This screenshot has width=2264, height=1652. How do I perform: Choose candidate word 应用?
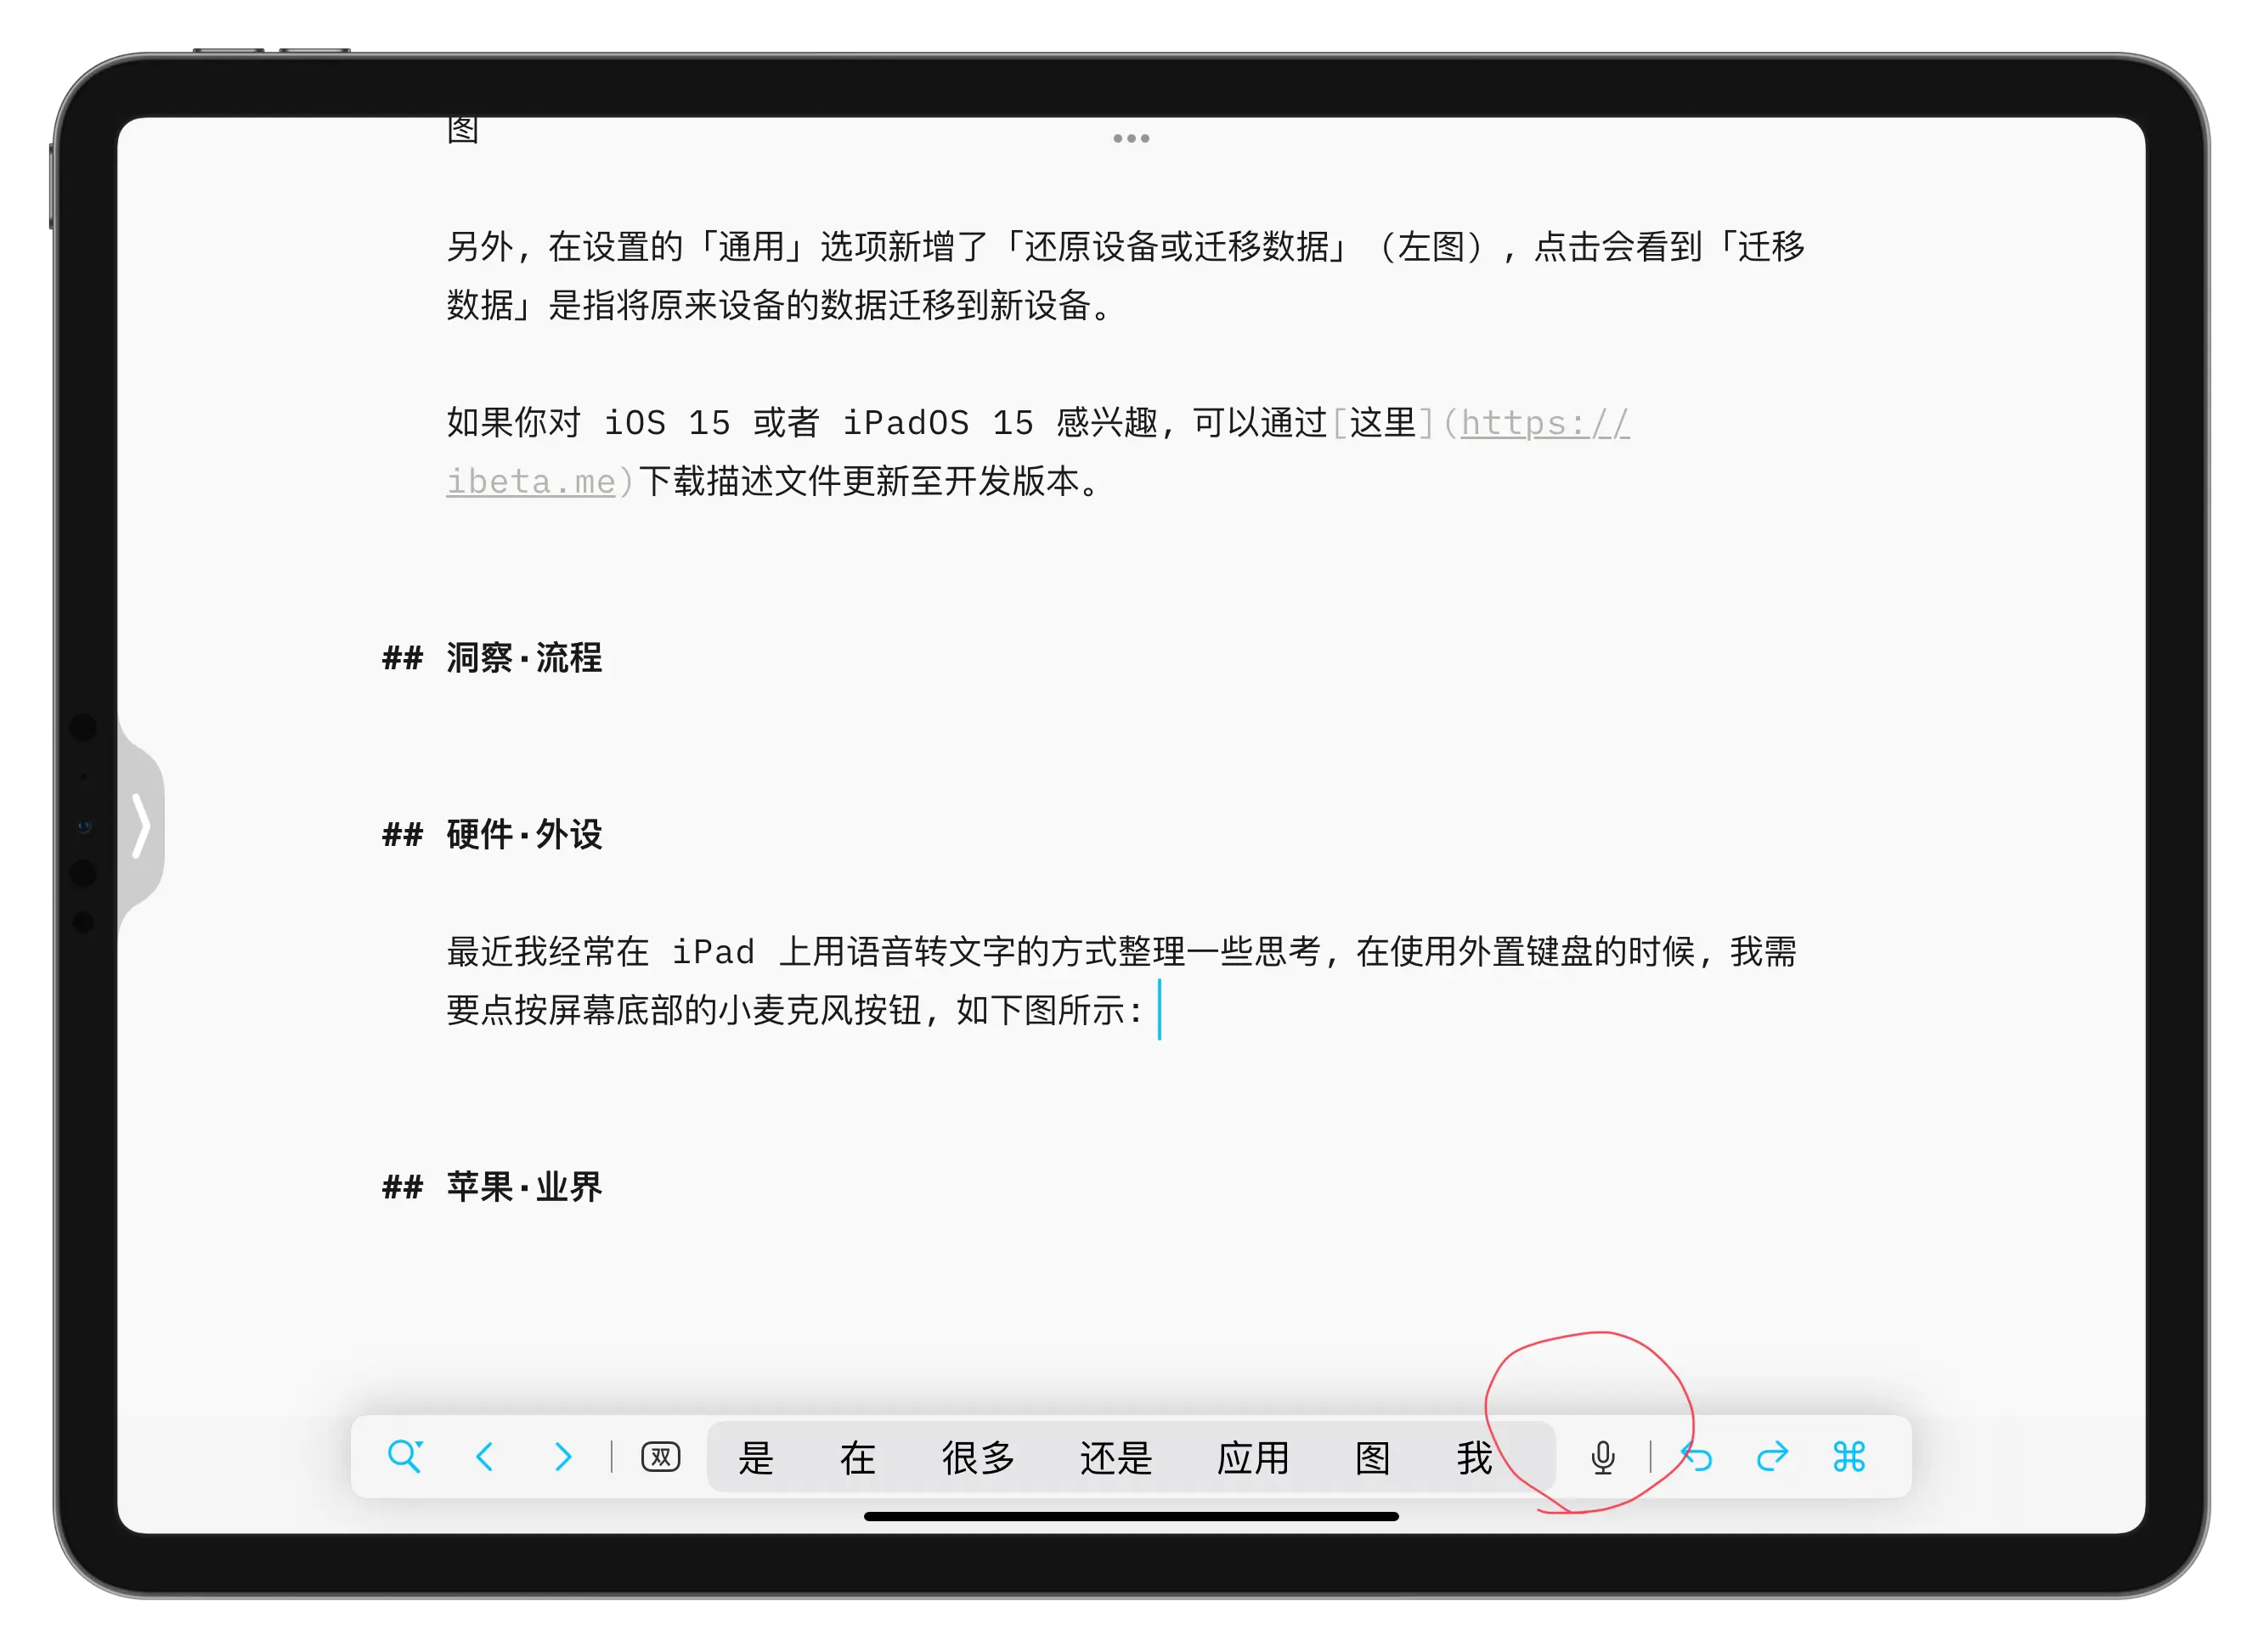pos(1253,1458)
